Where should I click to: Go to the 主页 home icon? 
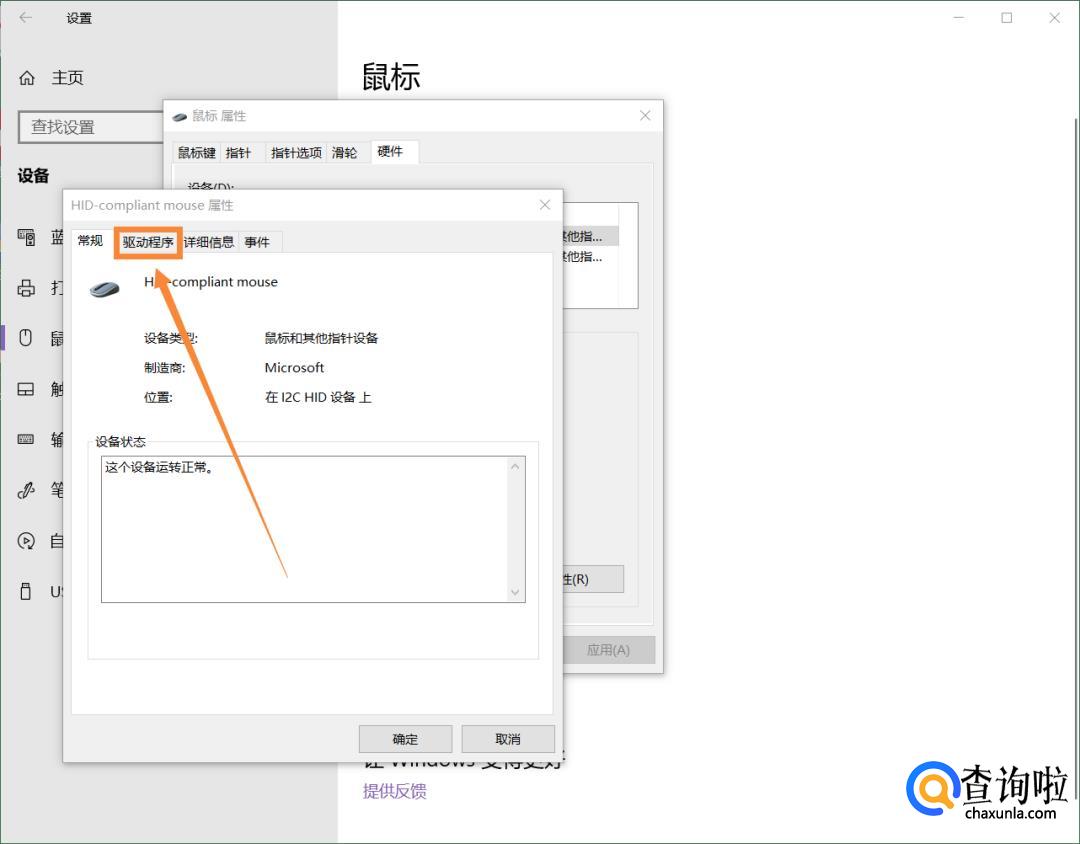pyautogui.click(x=27, y=78)
